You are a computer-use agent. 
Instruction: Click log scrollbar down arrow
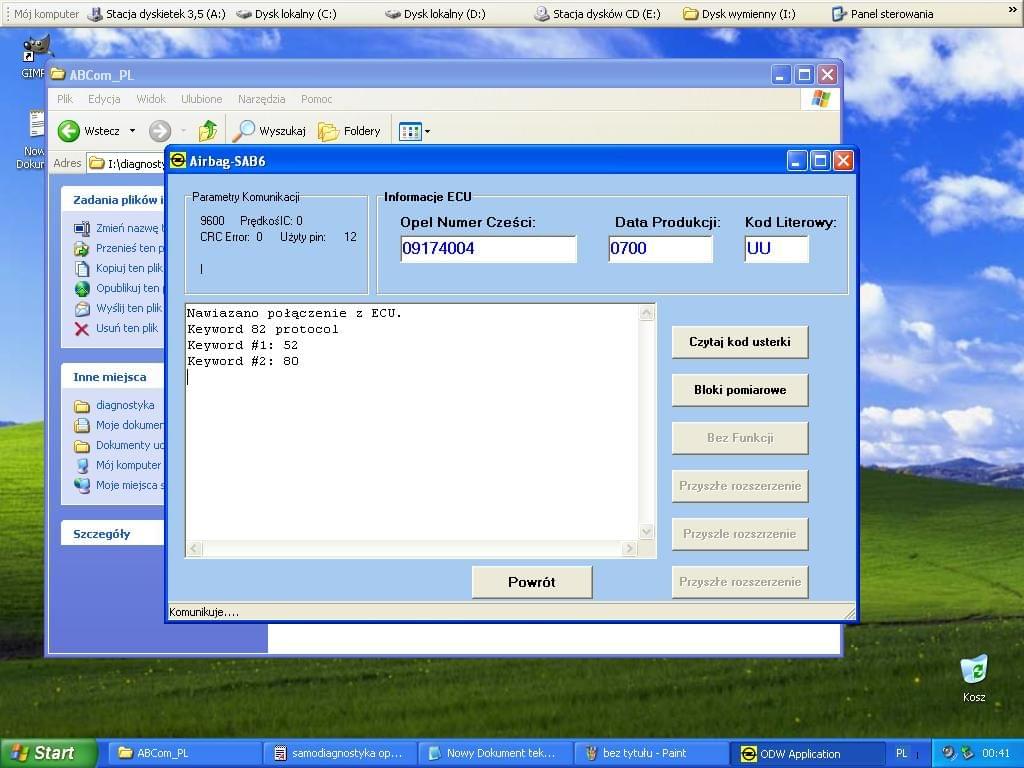coord(647,532)
